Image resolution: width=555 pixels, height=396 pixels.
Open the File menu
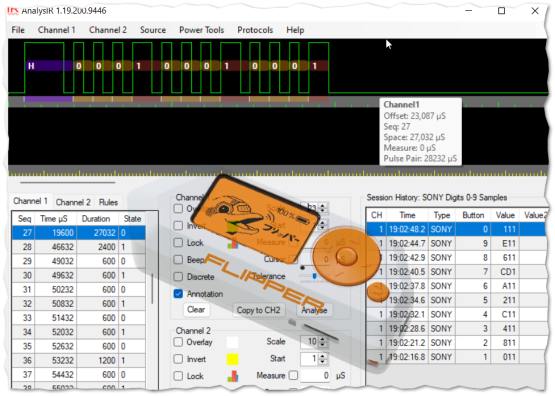[x=18, y=30]
